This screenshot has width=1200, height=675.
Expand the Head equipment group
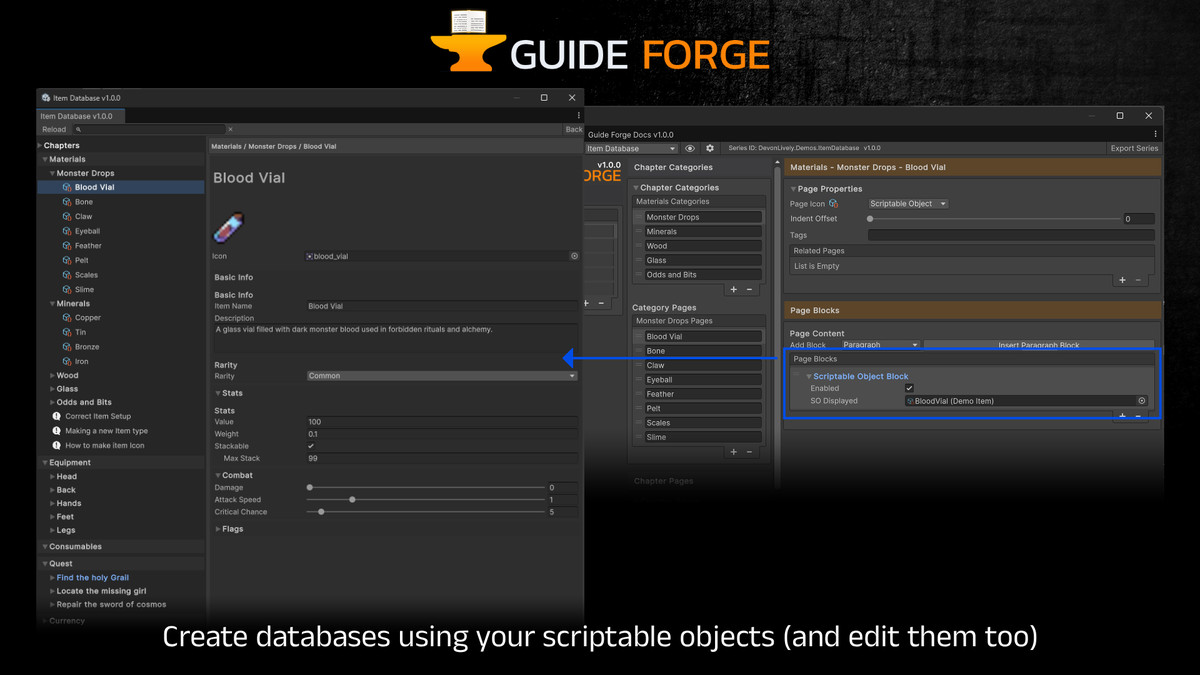point(53,477)
